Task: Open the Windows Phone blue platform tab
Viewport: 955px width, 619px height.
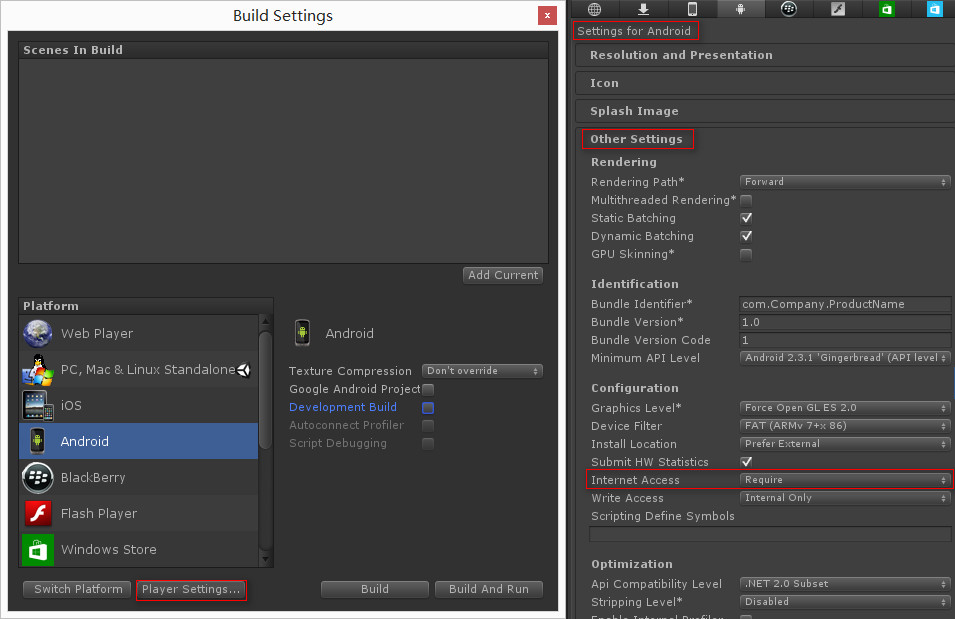Action: click(934, 9)
